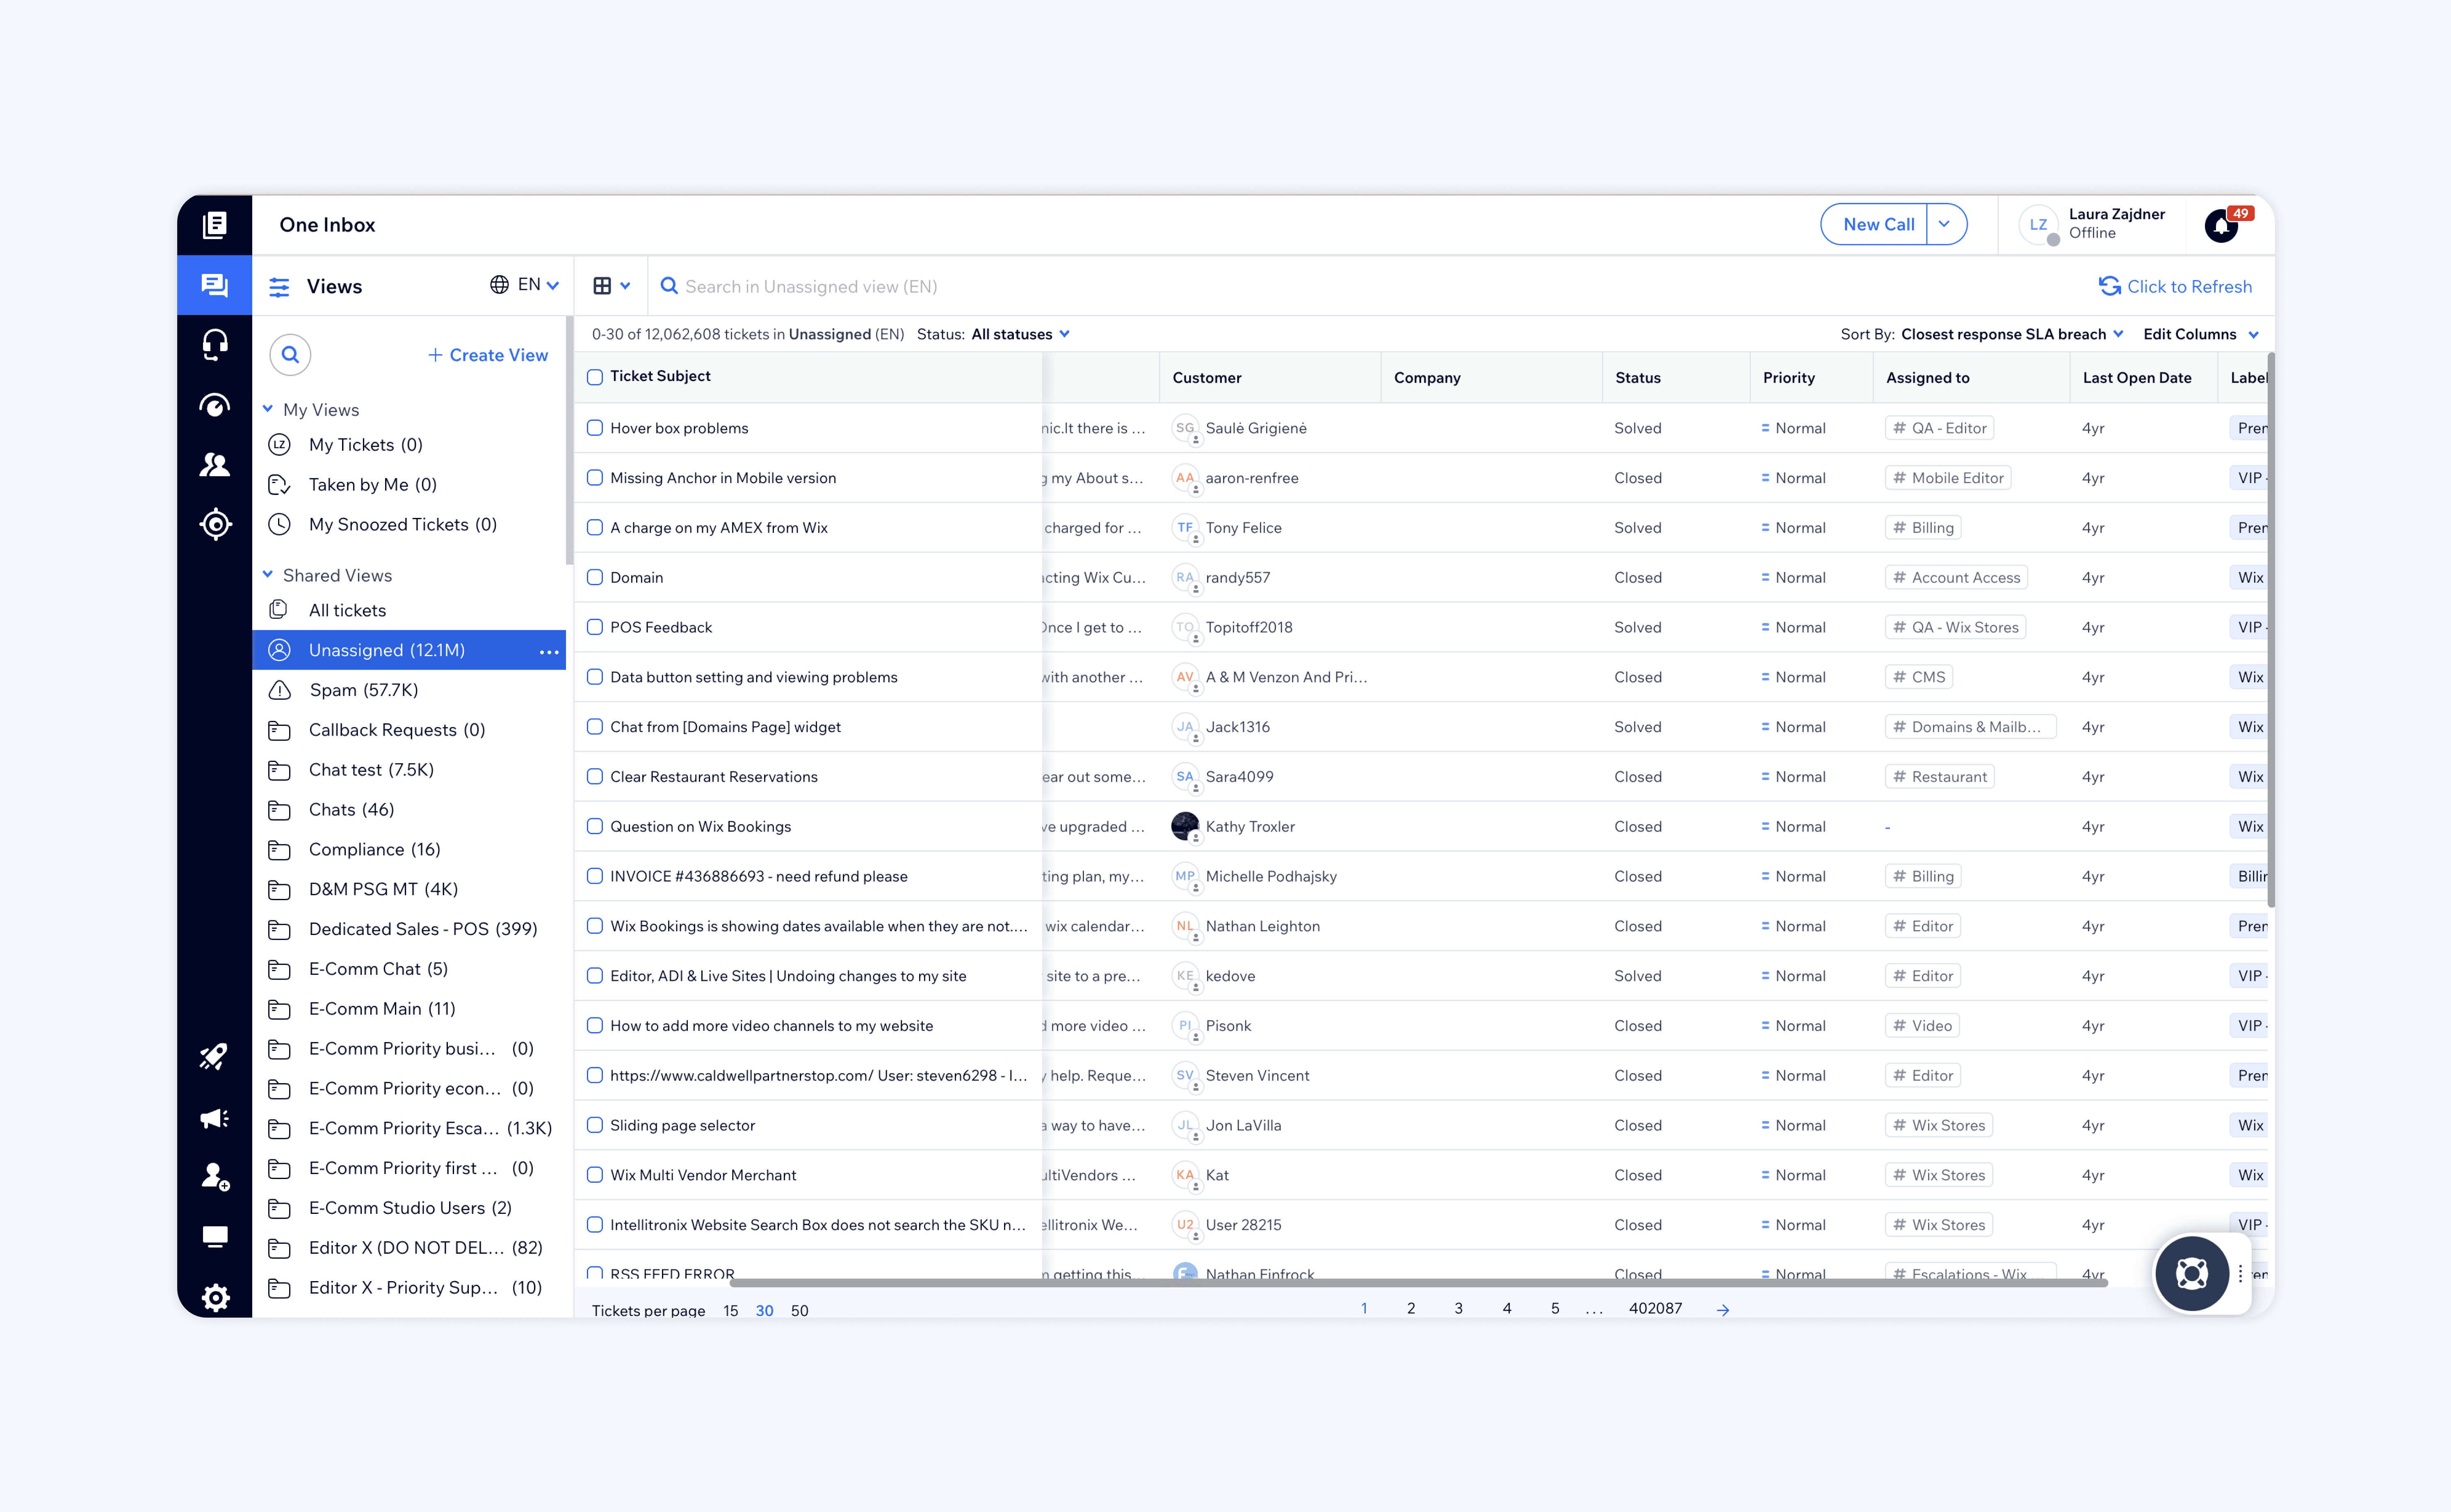Open the headset calls icon in sidebar
The image size is (2451, 1512).
[x=214, y=345]
